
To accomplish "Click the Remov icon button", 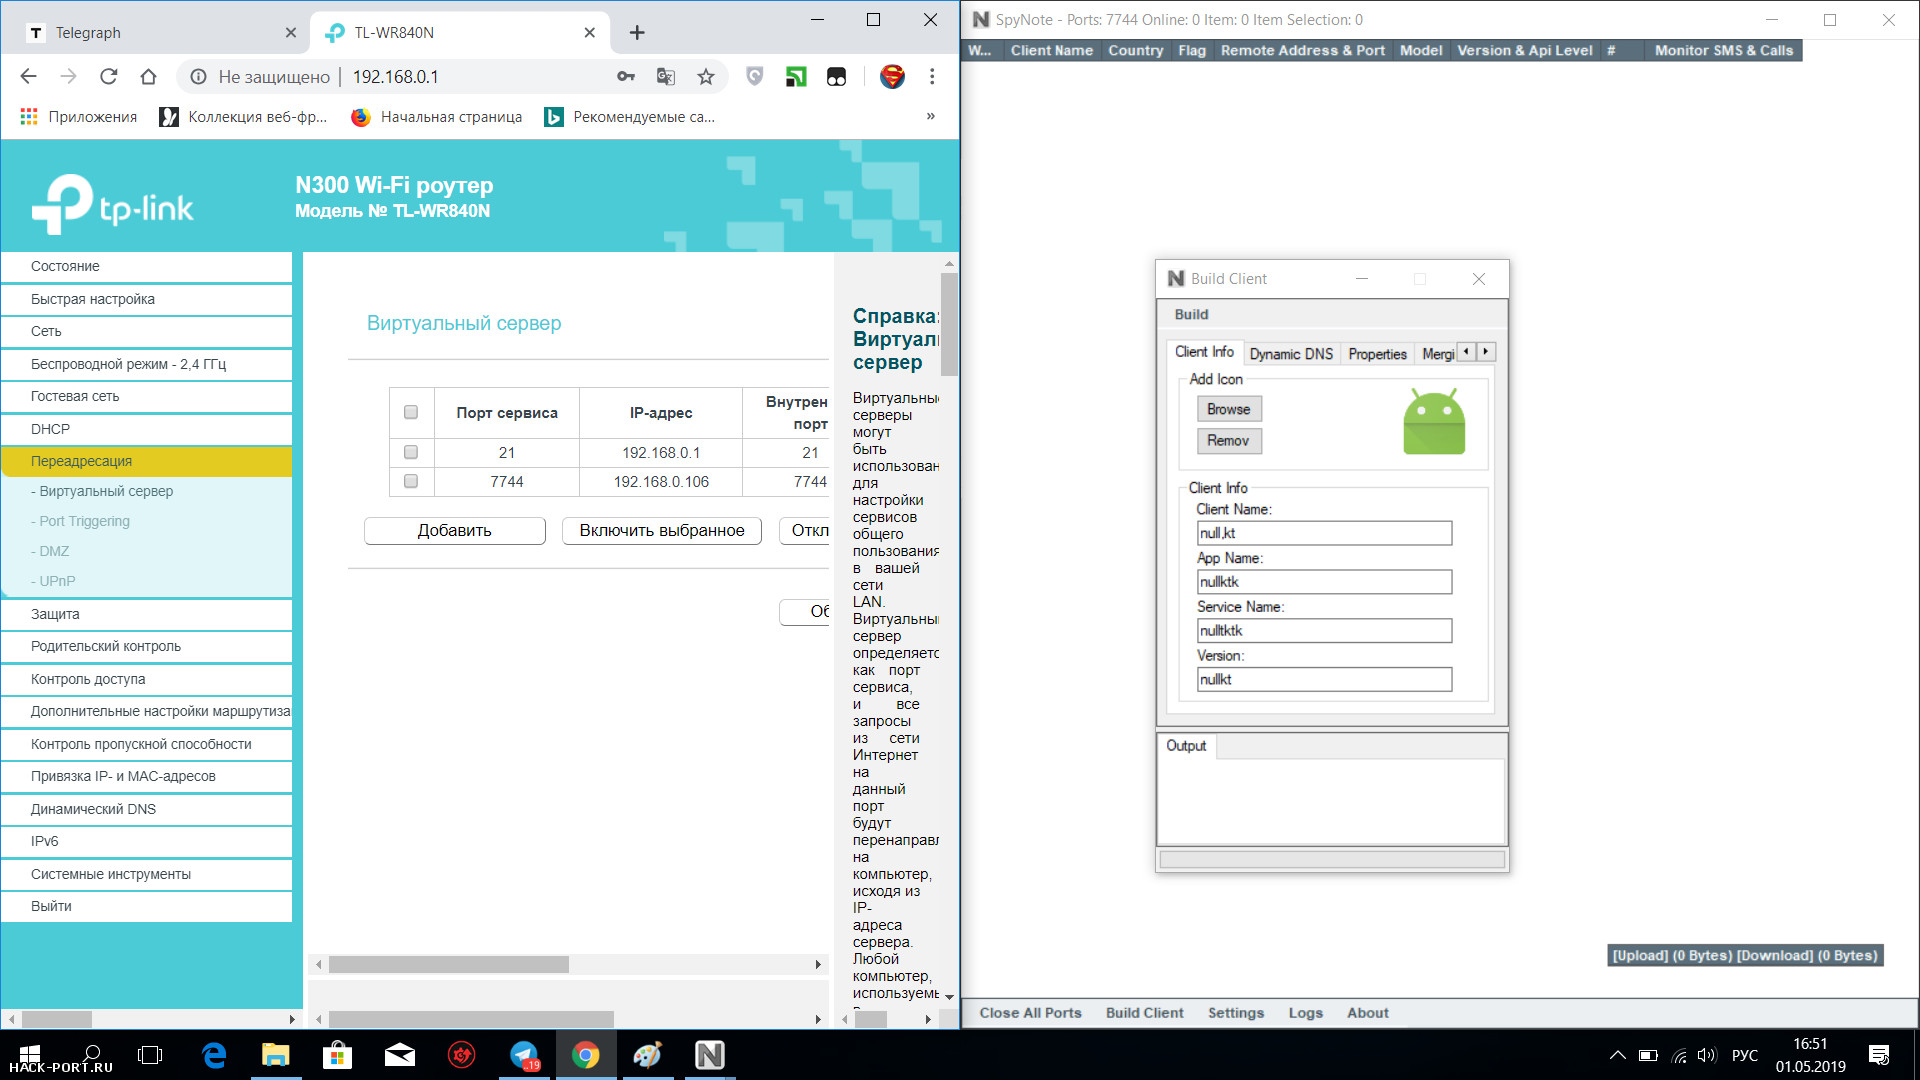I will [x=1229, y=441].
